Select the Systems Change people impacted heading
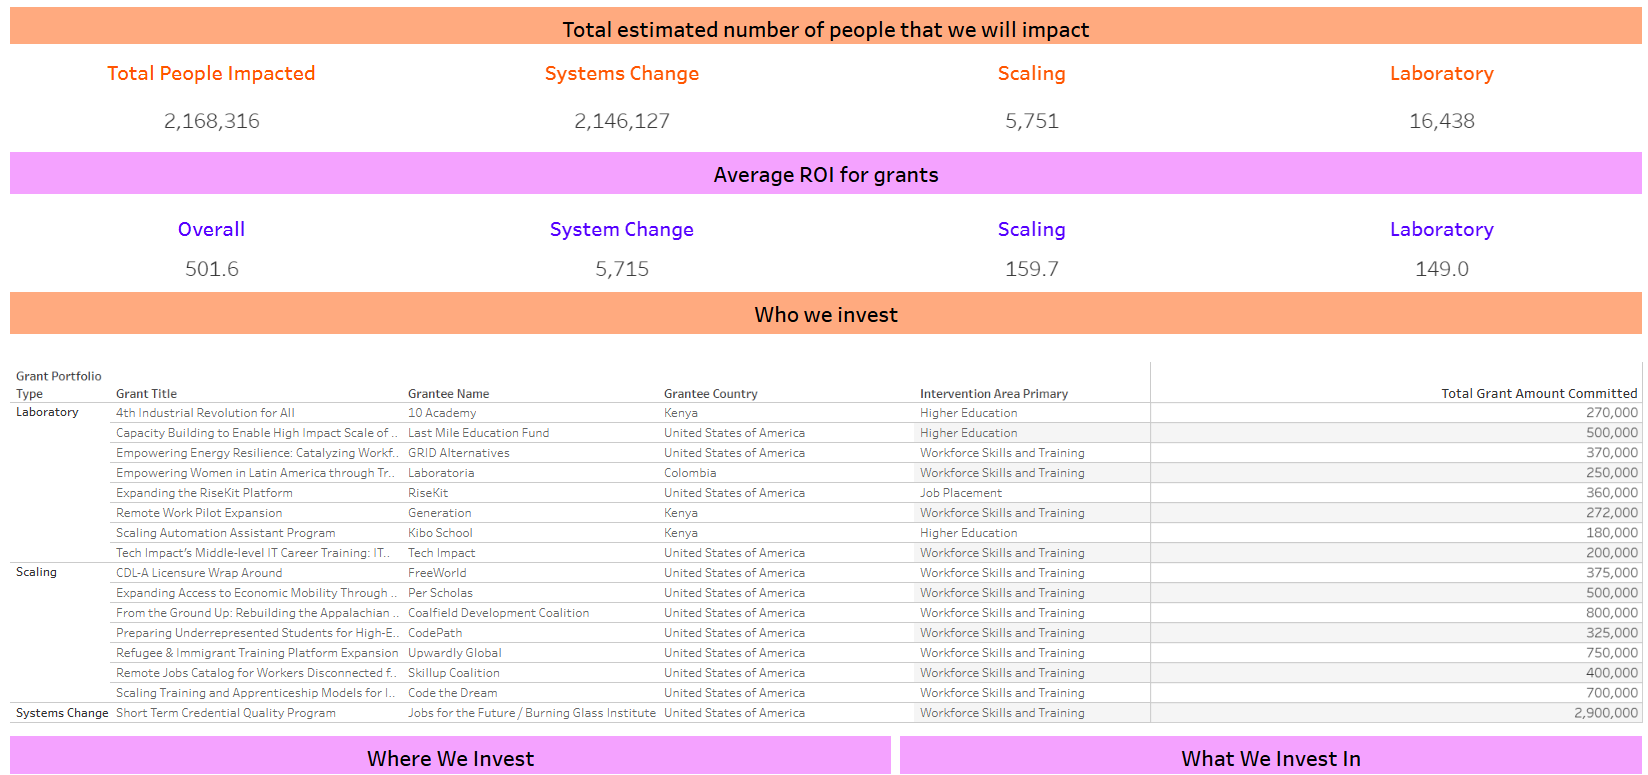 click(621, 74)
